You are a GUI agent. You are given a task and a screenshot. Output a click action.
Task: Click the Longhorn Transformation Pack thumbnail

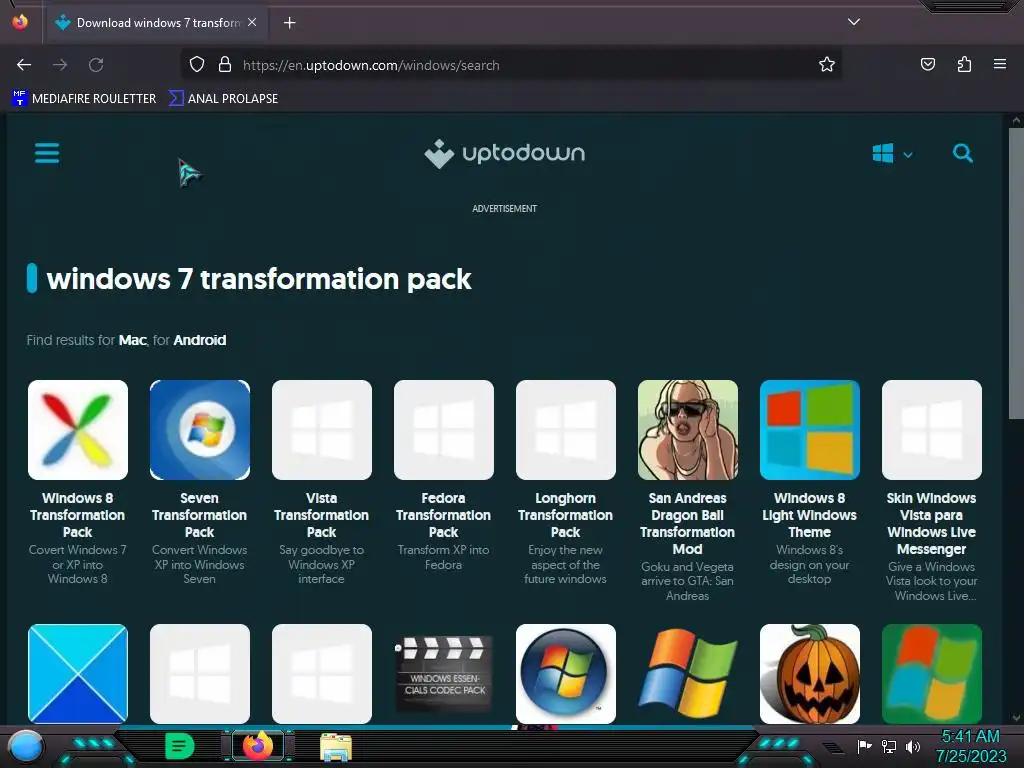pos(566,430)
